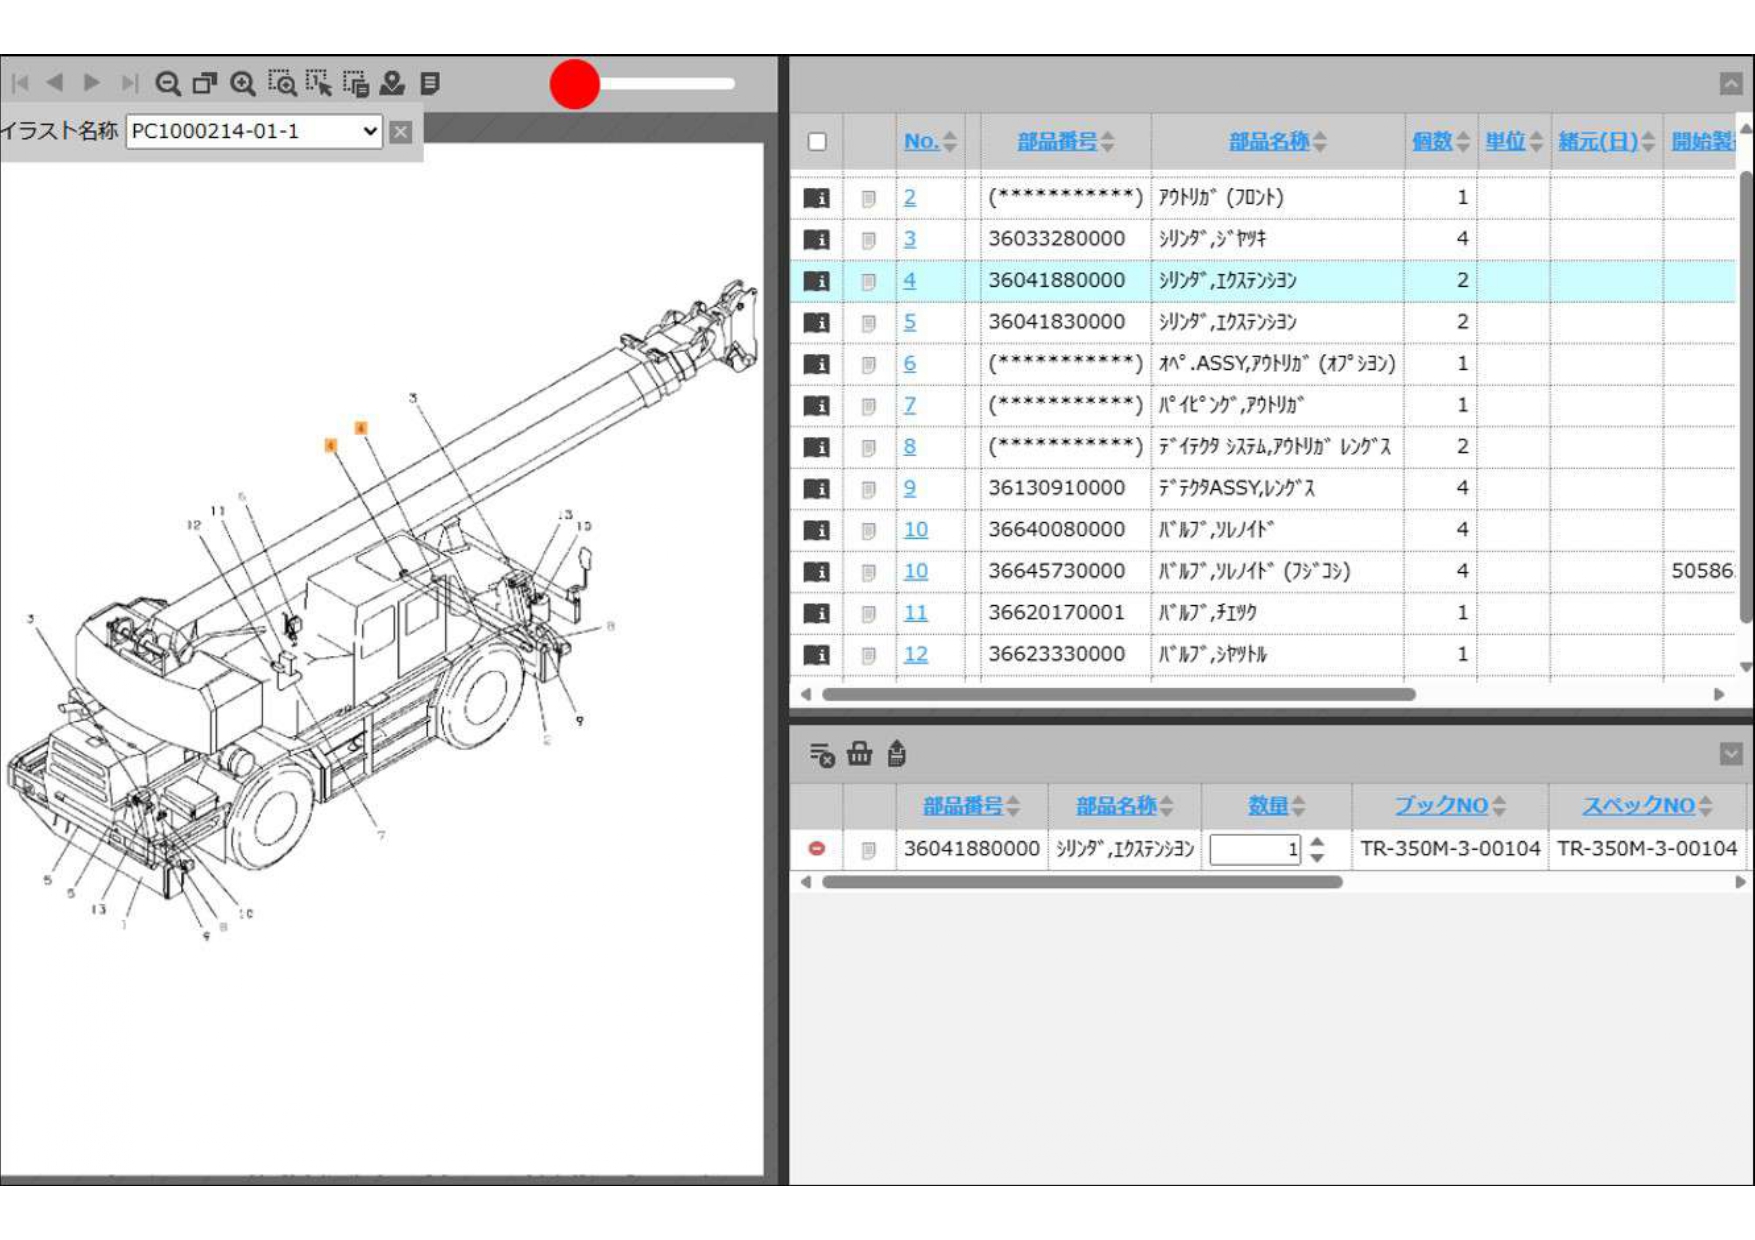Select the area zoom tool
1755x1240 pixels.
282,83
